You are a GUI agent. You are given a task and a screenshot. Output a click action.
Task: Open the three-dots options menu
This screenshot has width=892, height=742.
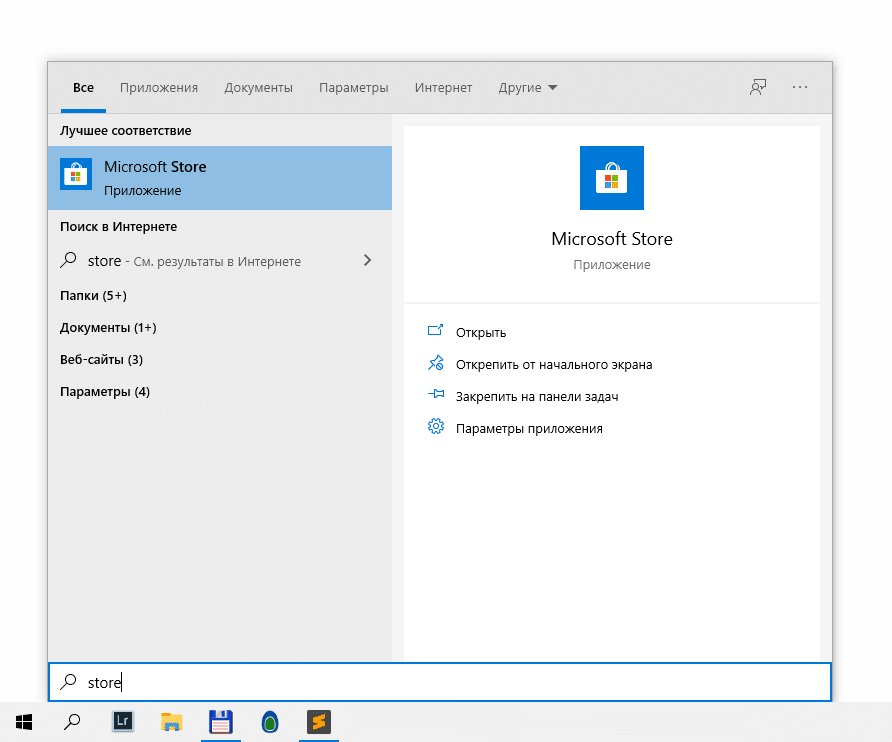[x=800, y=87]
